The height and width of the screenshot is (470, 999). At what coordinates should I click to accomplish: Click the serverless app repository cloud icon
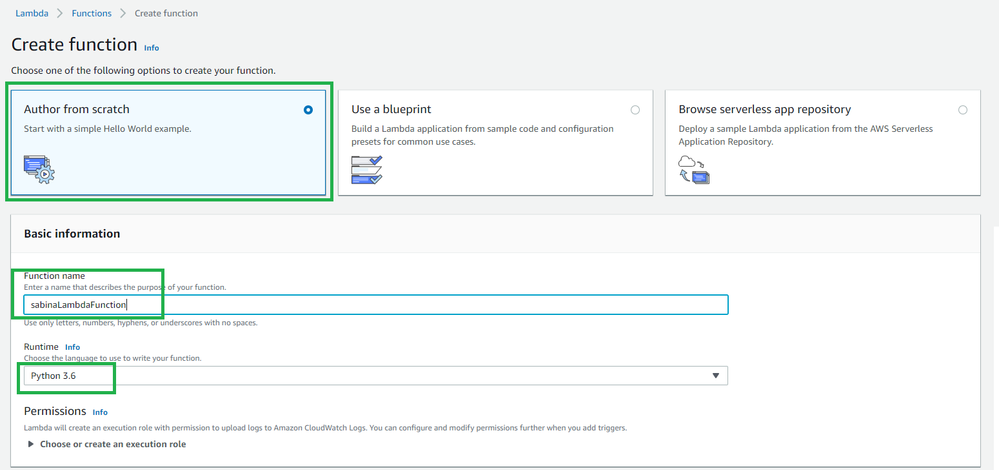tap(694, 169)
